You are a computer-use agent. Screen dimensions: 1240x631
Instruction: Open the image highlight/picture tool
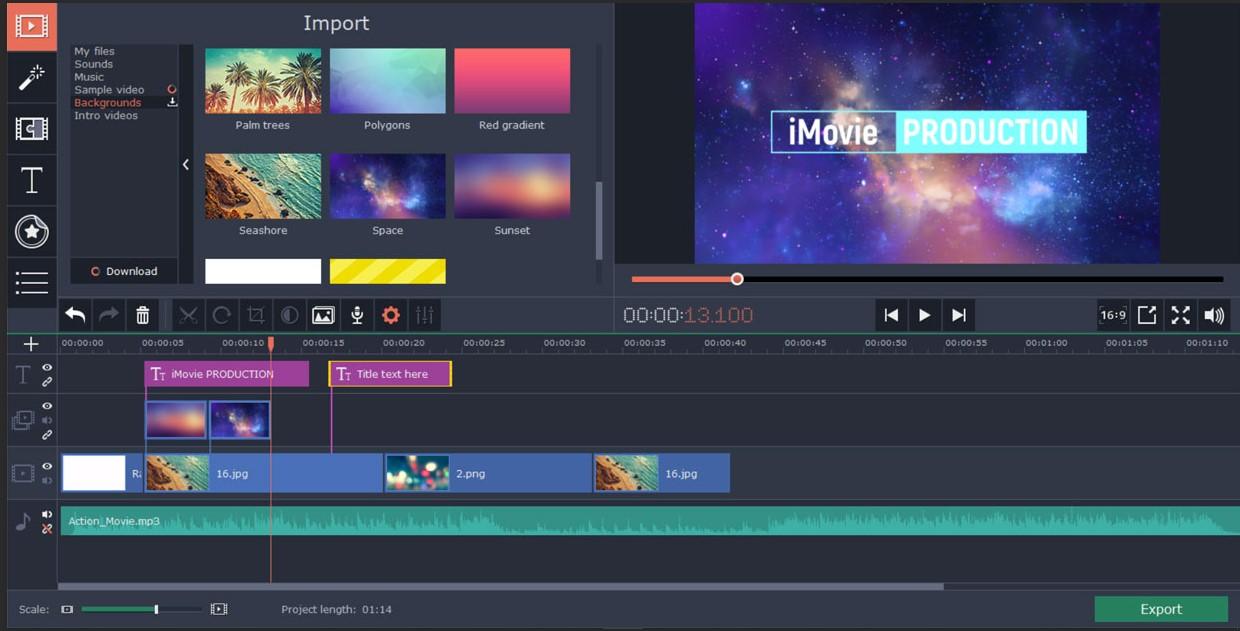coord(323,315)
